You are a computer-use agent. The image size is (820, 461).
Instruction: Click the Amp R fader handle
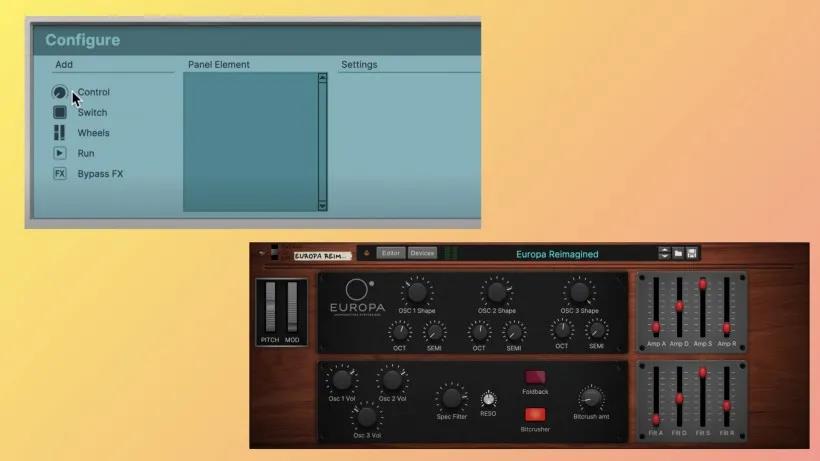point(726,328)
